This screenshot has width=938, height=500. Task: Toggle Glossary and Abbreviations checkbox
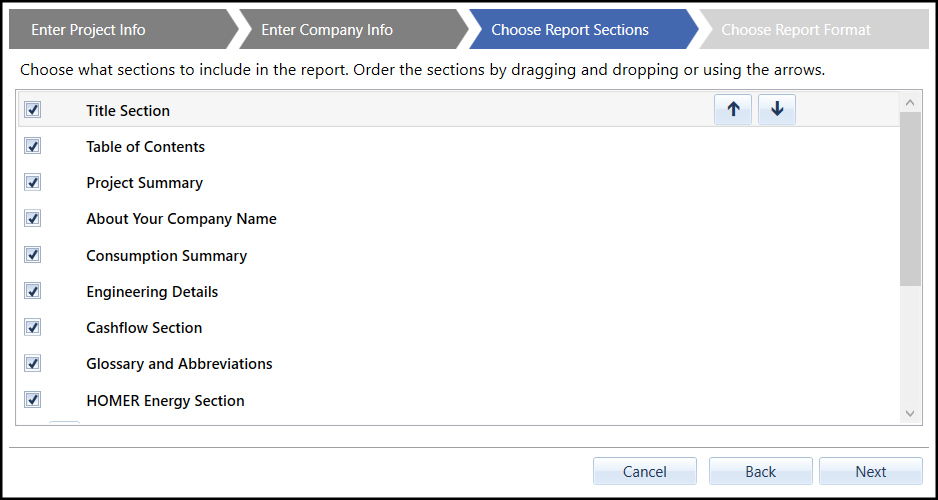(x=32, y=363)
